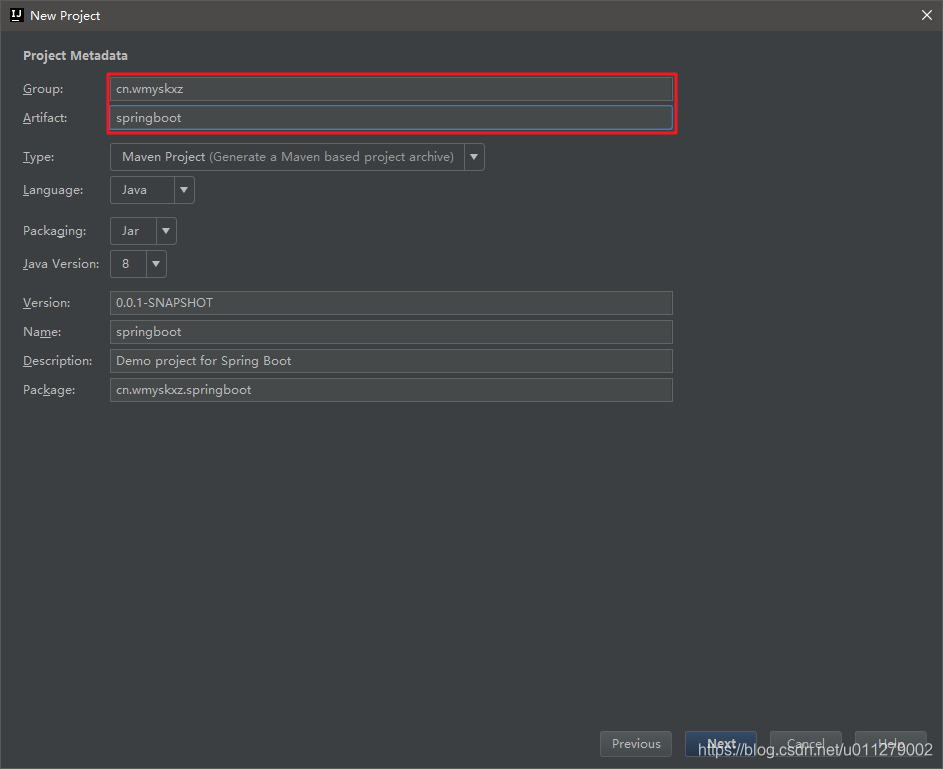Click the Project Metadata heading
Screen dimensions: 943x769
coord(75,55)
